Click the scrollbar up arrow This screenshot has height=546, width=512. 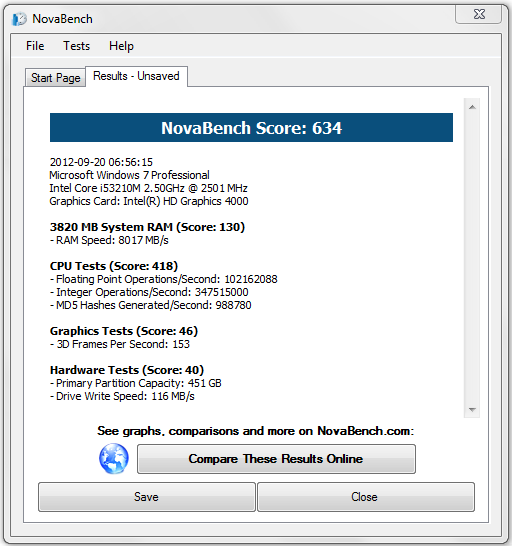(x=472, y=107)
